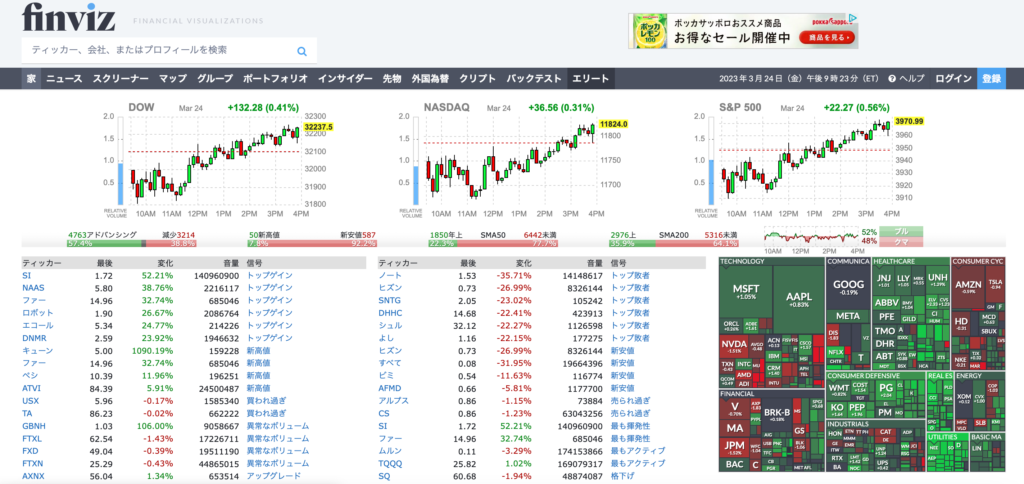Click the new high/new low 7.8% bar
Image resolution: width=1024 pixels, height=484 pixels.
(x=312, y=243)
